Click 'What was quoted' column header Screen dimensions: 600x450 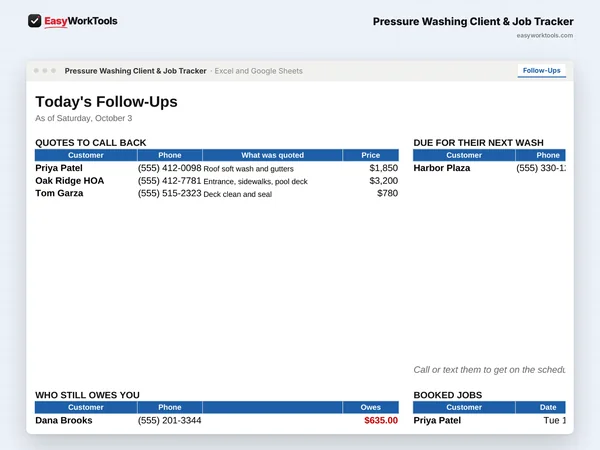click(x=272, y=155)
